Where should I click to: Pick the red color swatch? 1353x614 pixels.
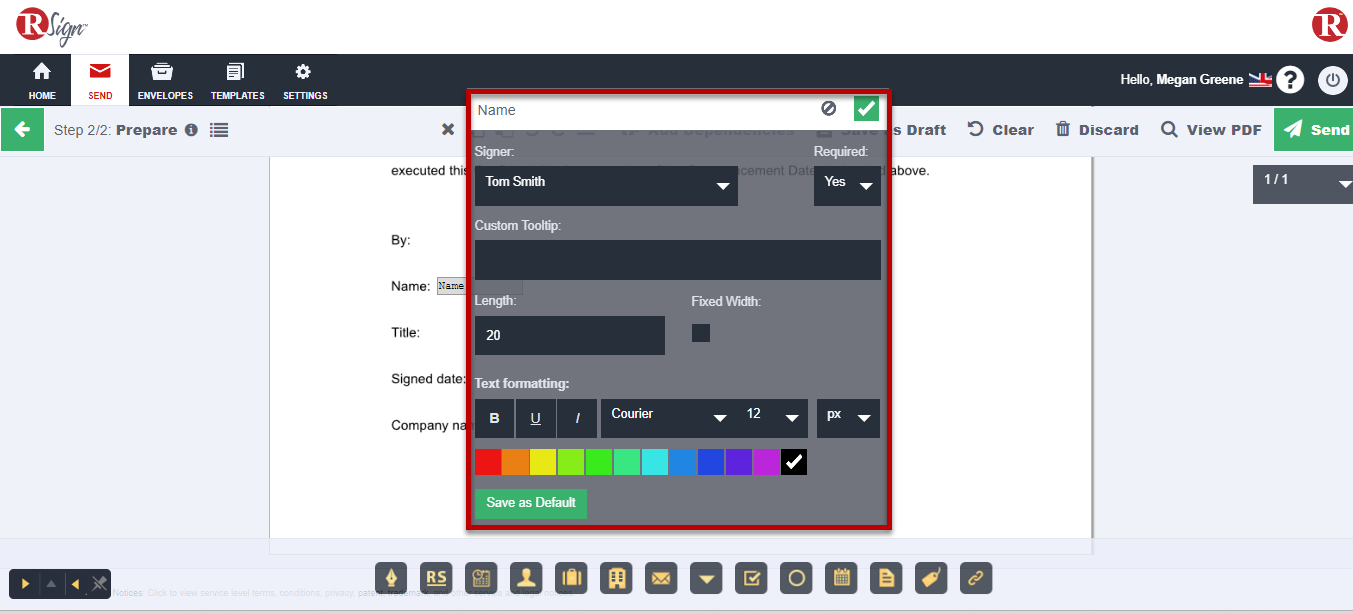488,462
